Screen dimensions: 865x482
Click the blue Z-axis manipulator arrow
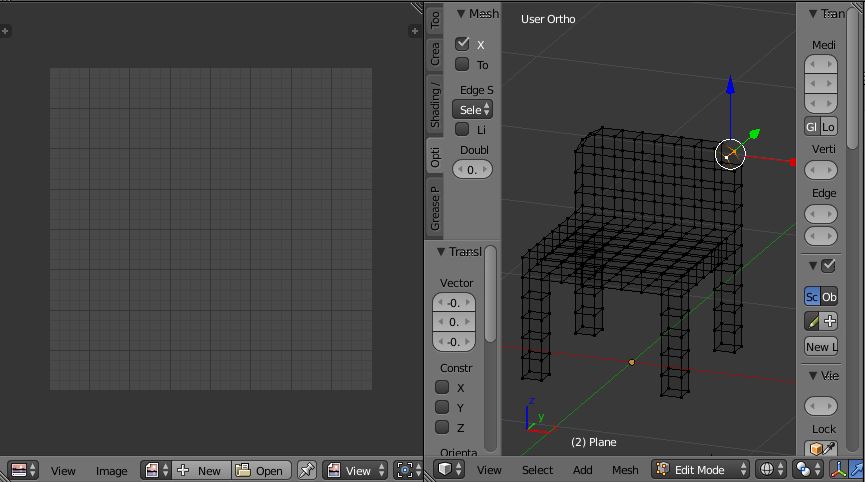tap(730, 84)
